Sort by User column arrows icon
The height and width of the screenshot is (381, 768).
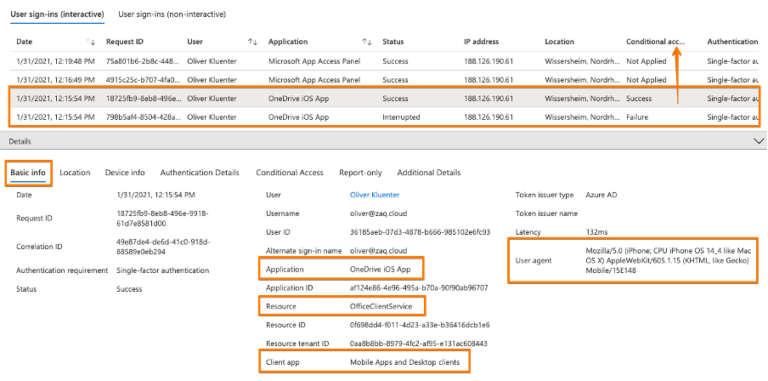pyautogui.click(x=252, y=42)
